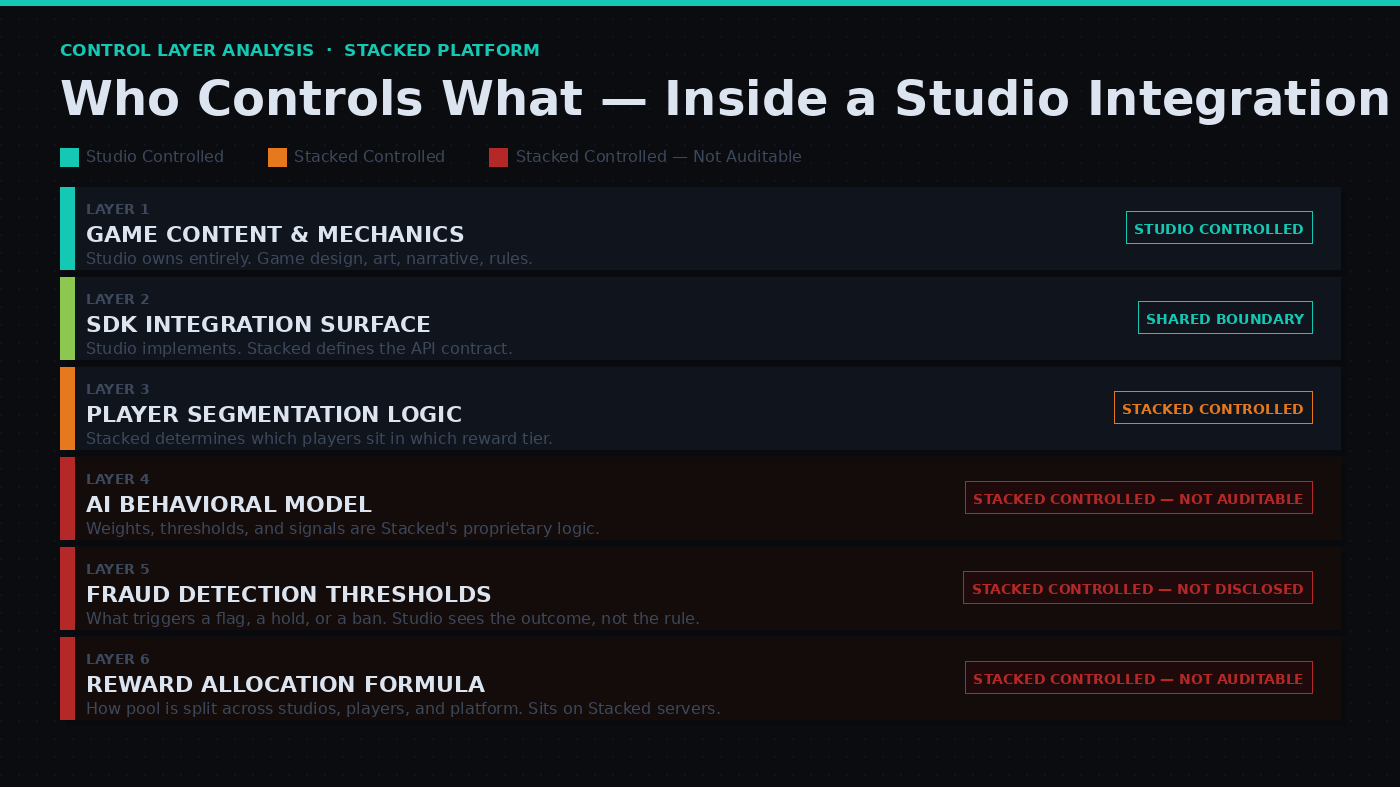Click the CONTROL LAYER ANALYSIS subtitle
The width and height of the screenshot is (1400, 787).
coord(300,50)
